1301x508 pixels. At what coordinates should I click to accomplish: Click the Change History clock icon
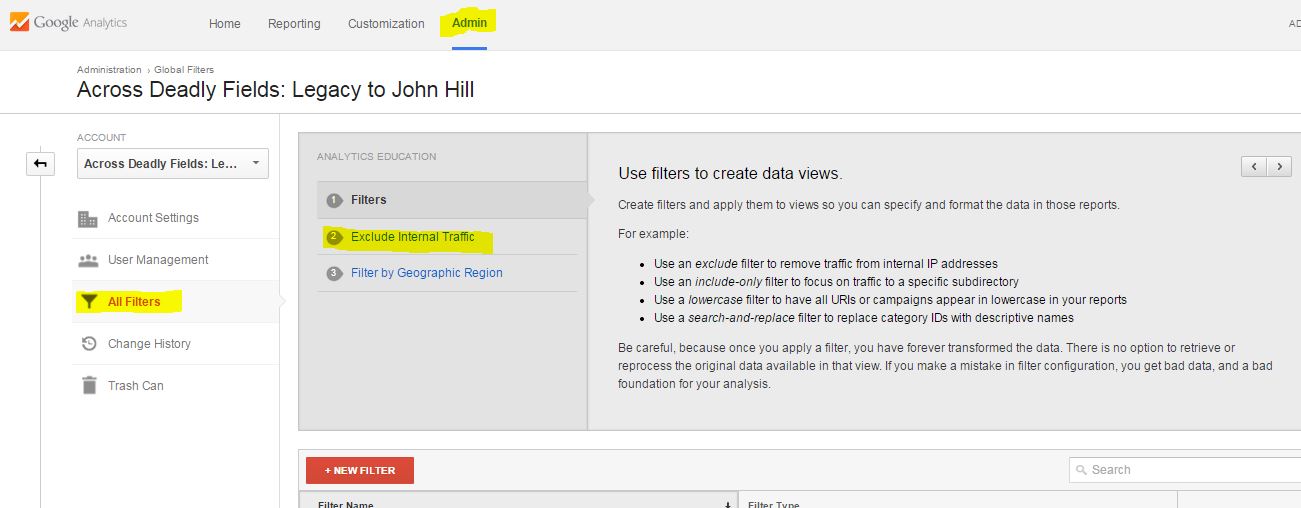(88, 344)
